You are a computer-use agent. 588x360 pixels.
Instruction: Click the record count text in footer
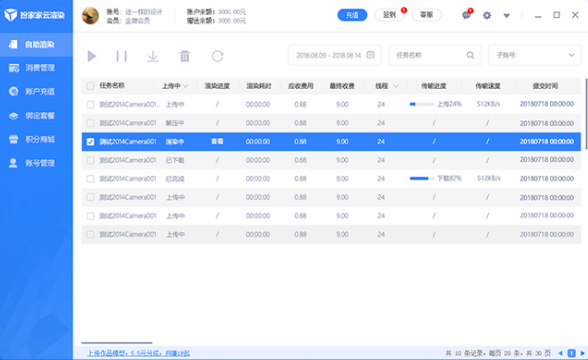498,353
